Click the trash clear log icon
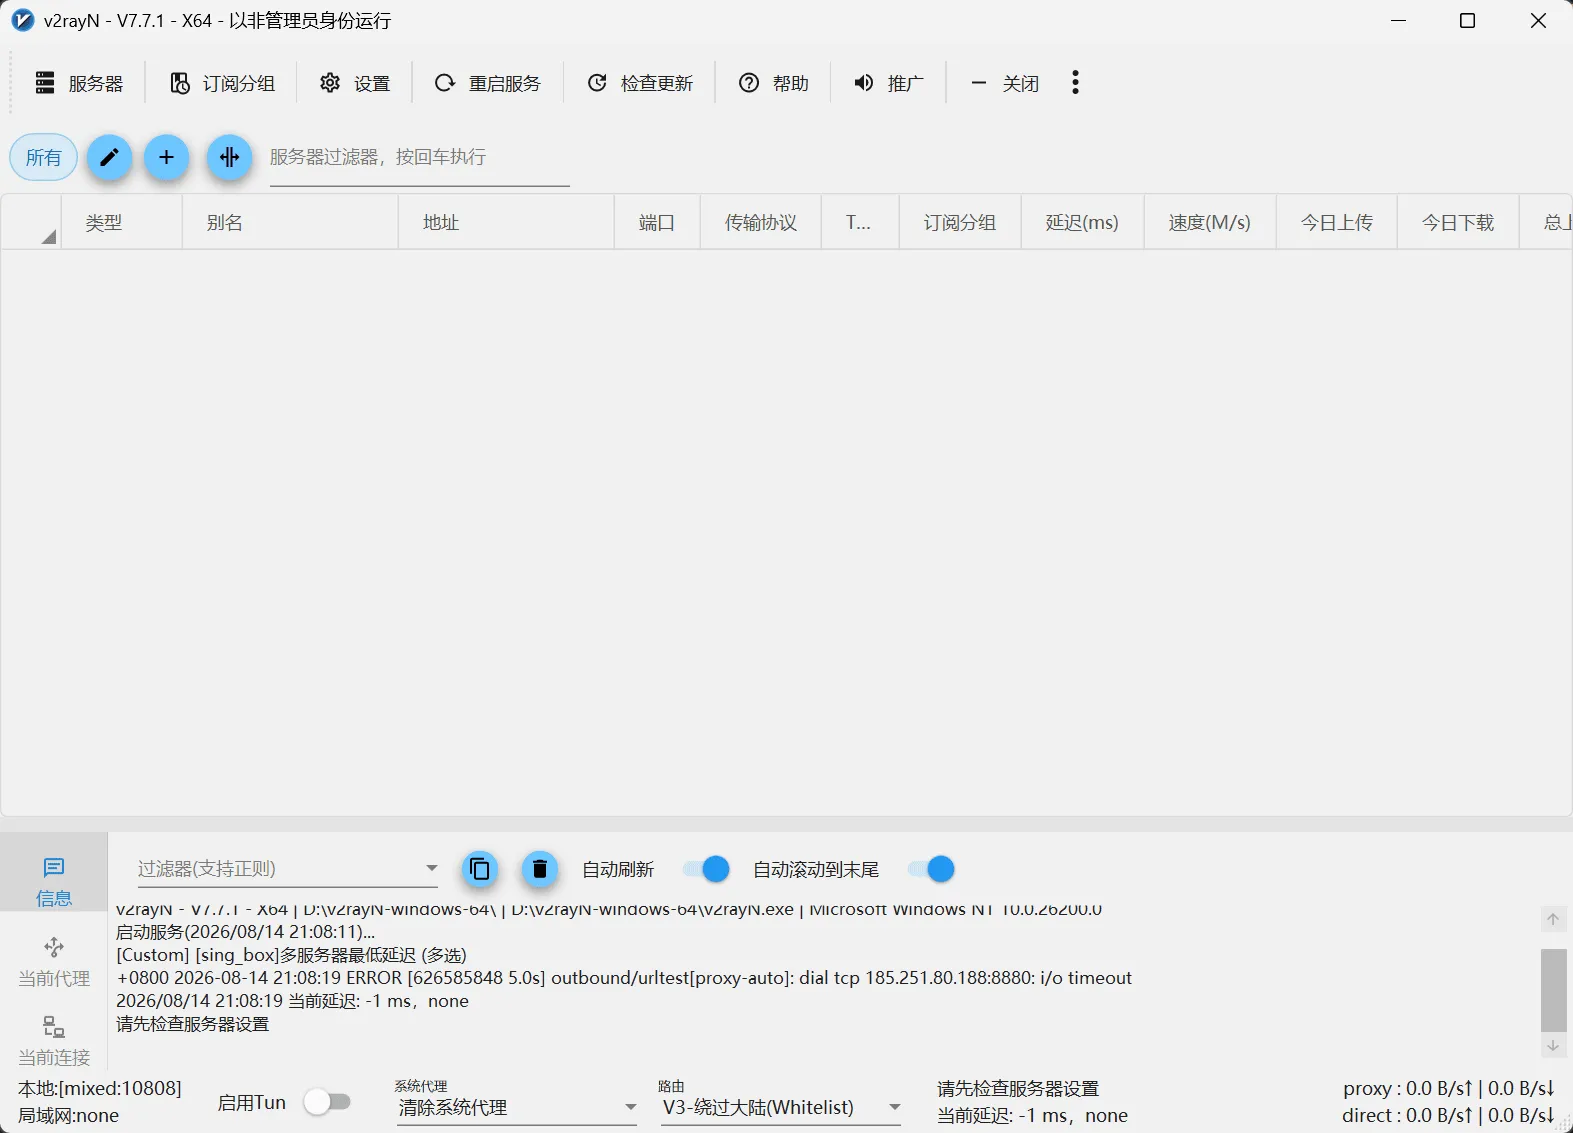1573x1133 pixels. [540, 869]
